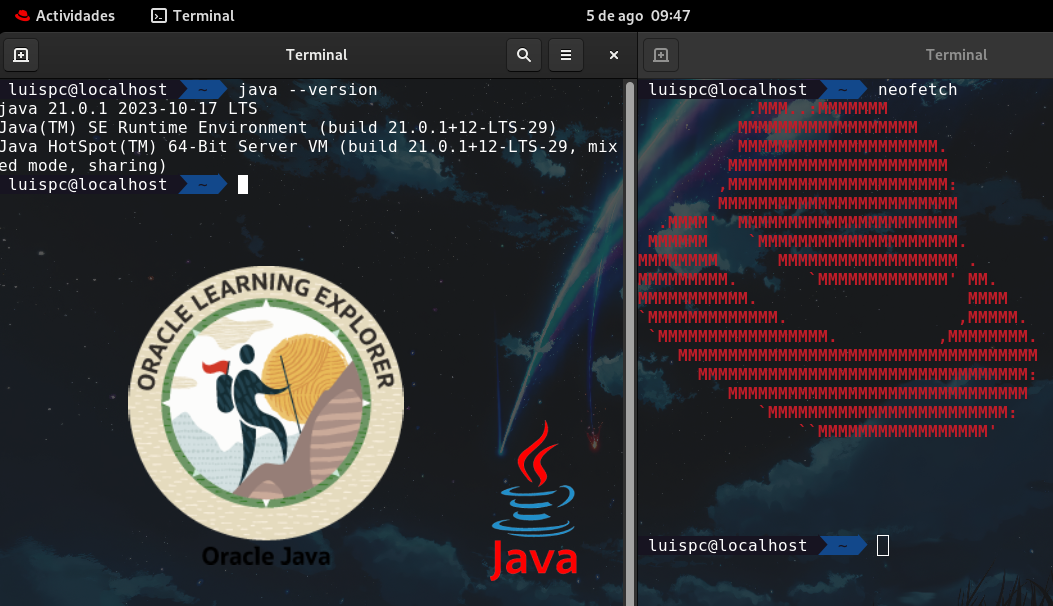Open new tab in left Terminal window

(x=21, y=55)
